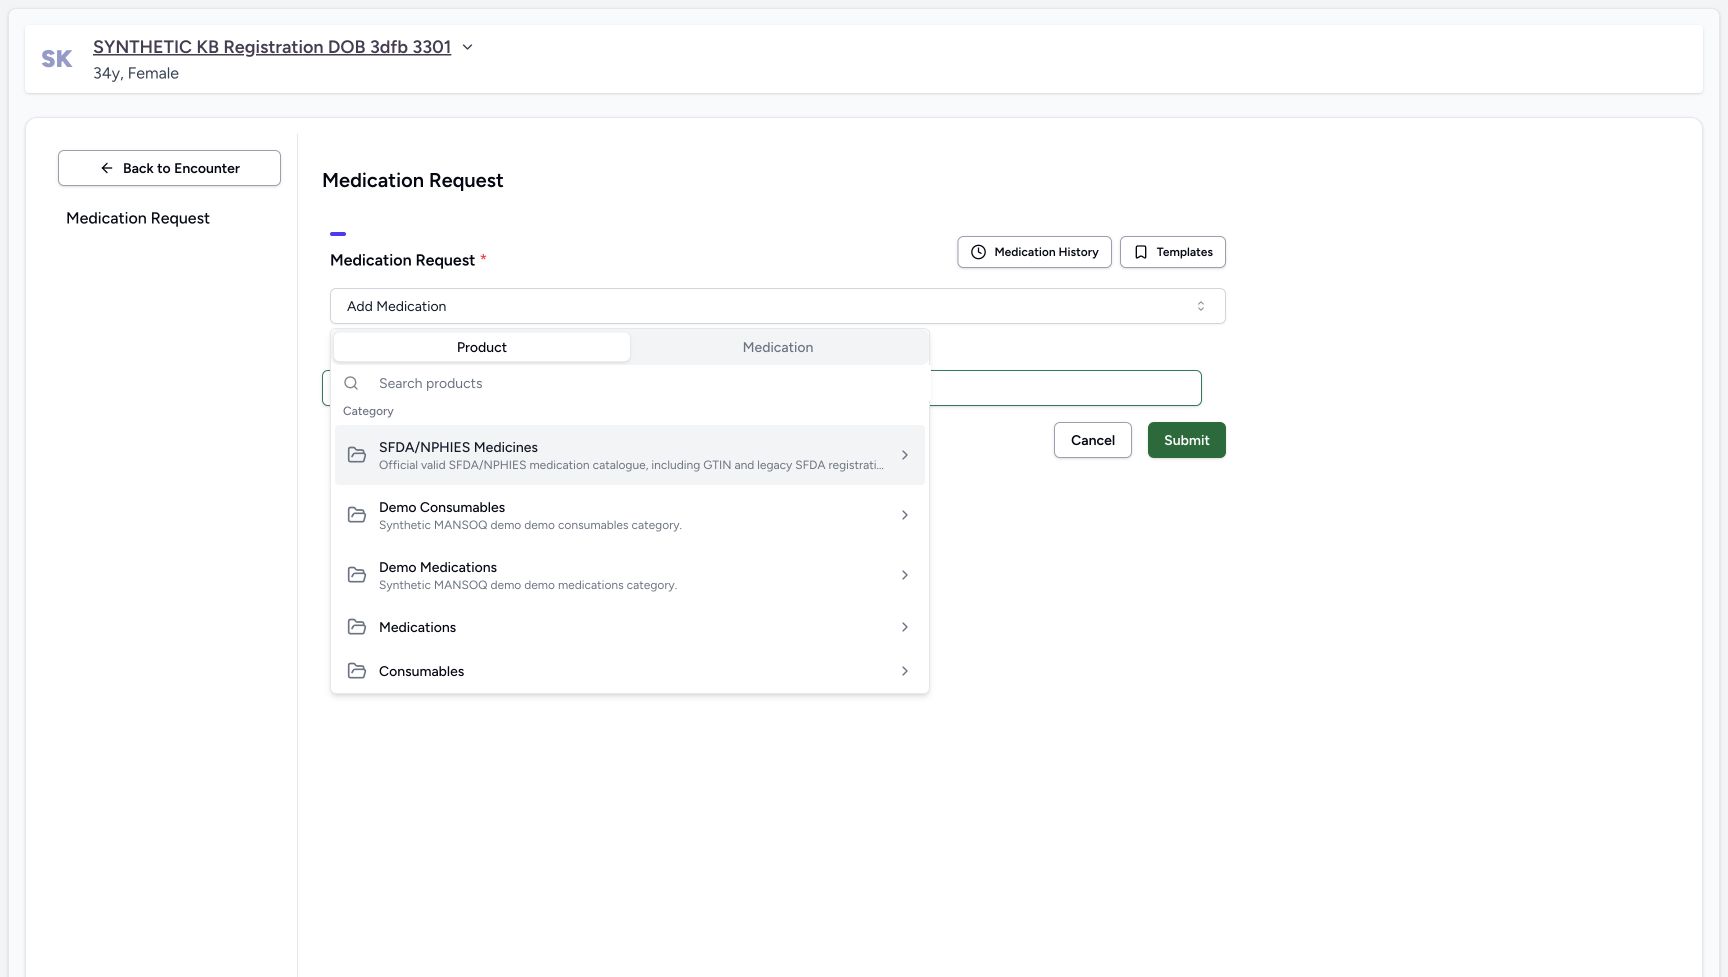Open the Medications category
This screenshot has width=1728, height=977.
coord(630,627)
